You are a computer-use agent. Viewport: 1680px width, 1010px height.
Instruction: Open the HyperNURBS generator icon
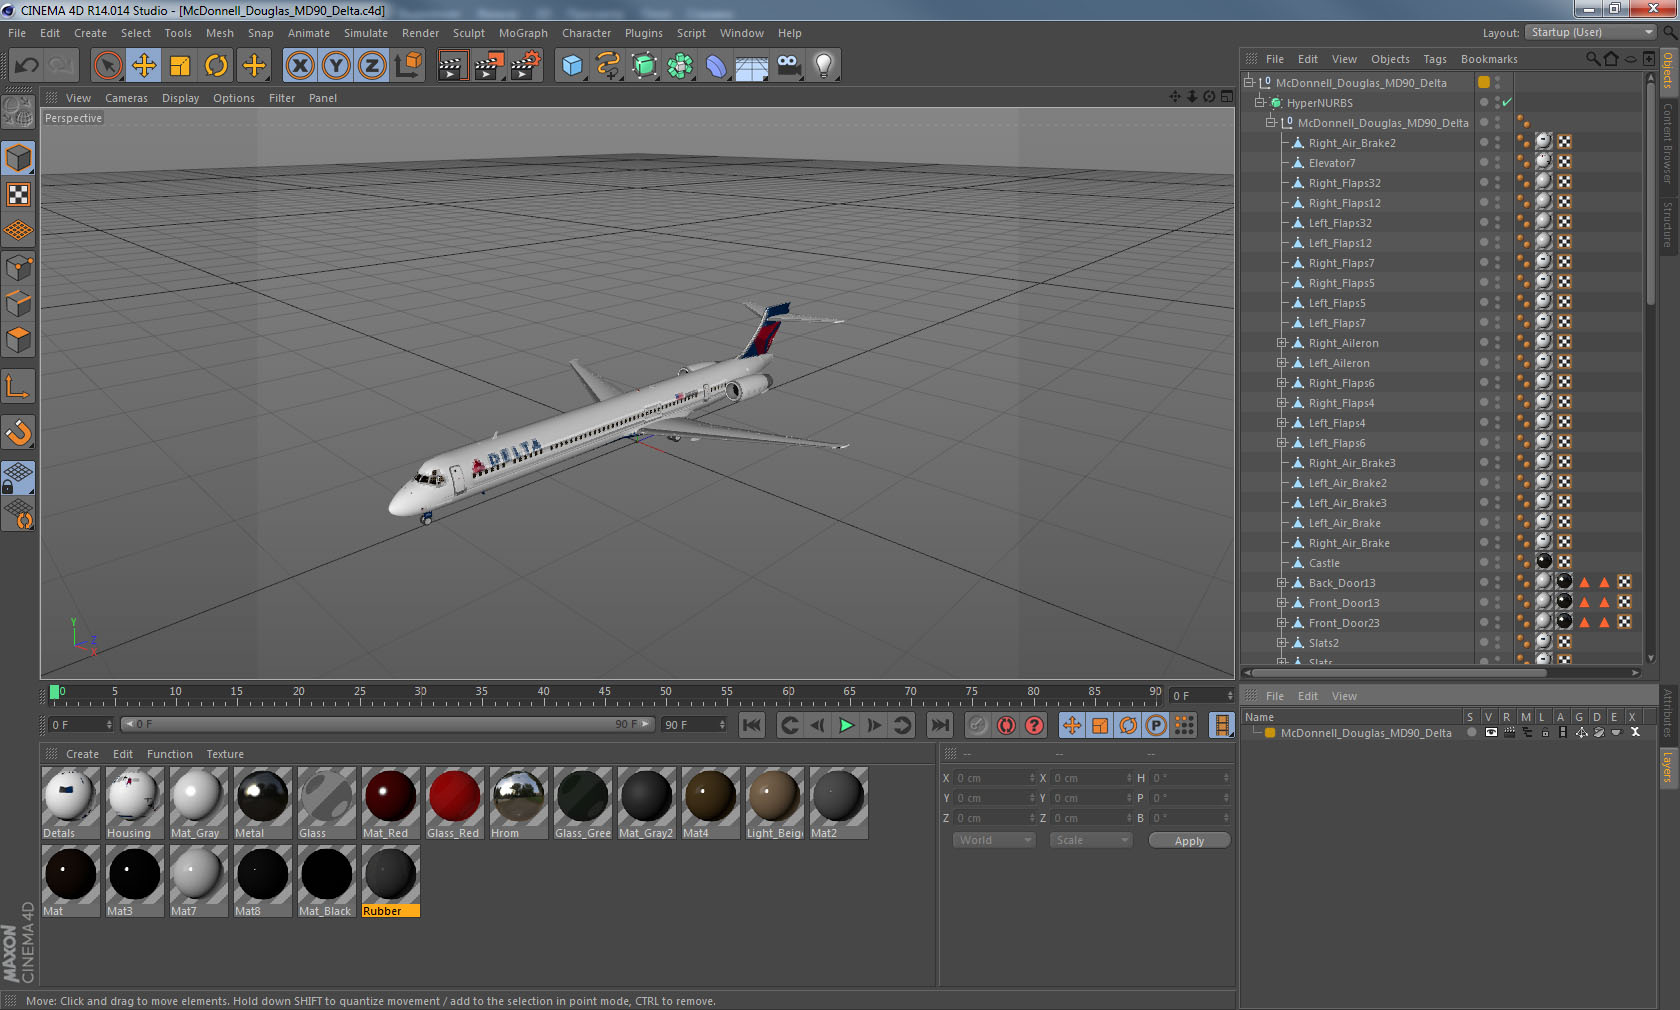644,66
